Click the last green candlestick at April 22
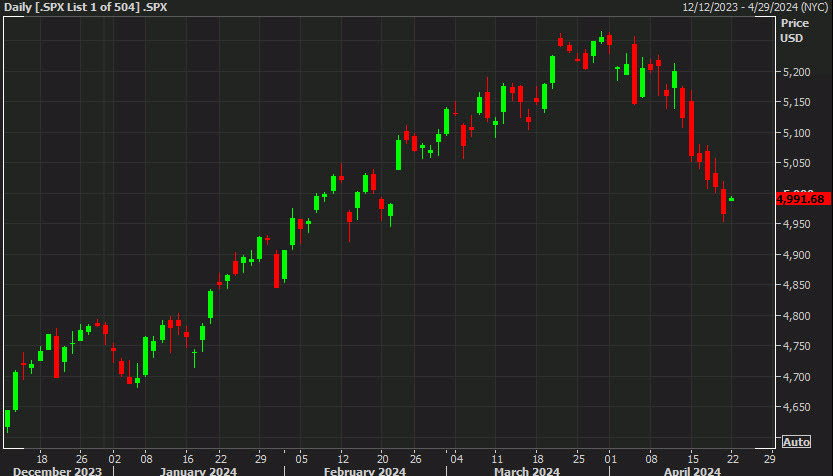 [732, 199]
